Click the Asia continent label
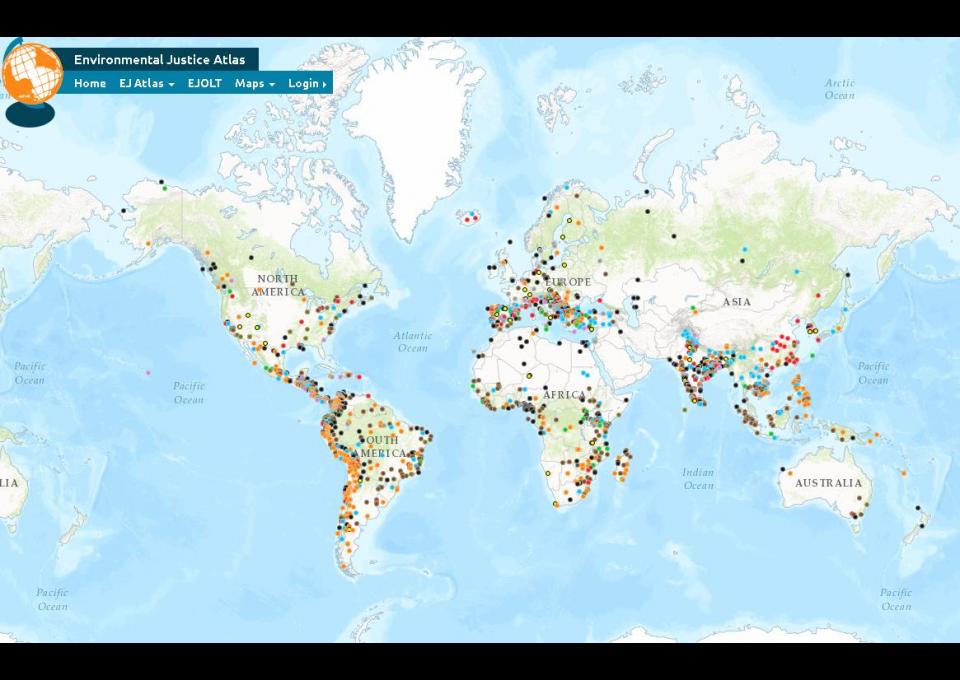Viewport: 960px width, 680px height. point(736,301)
